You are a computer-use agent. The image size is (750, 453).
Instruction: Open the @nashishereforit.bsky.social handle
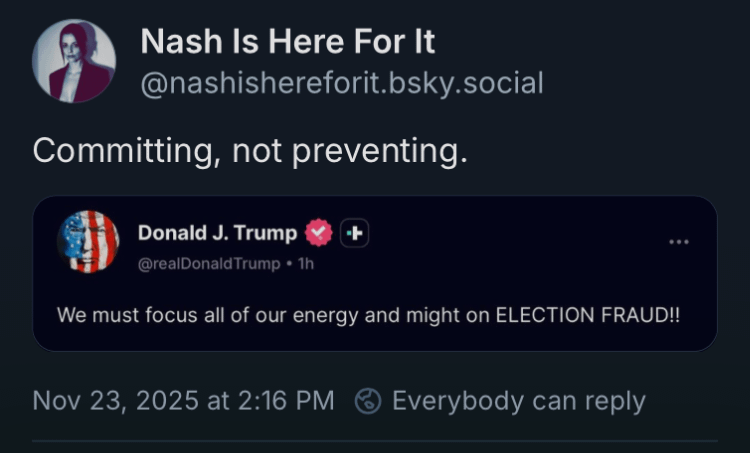341,82
